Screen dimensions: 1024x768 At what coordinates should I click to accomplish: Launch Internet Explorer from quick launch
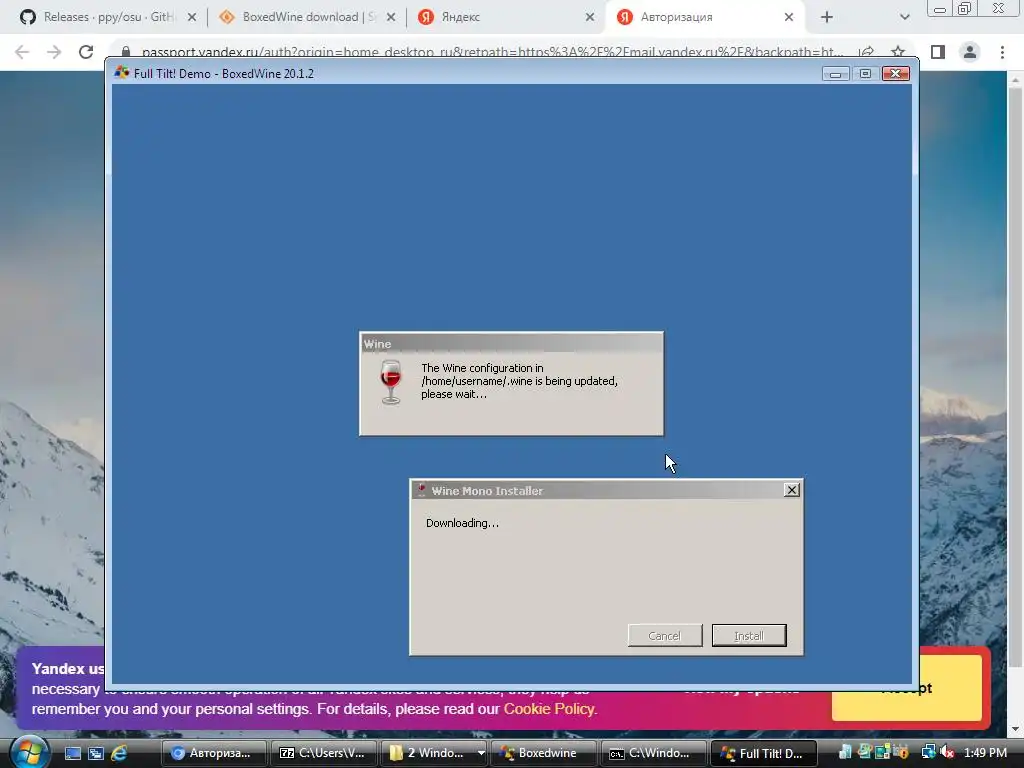tap(119, 753)
